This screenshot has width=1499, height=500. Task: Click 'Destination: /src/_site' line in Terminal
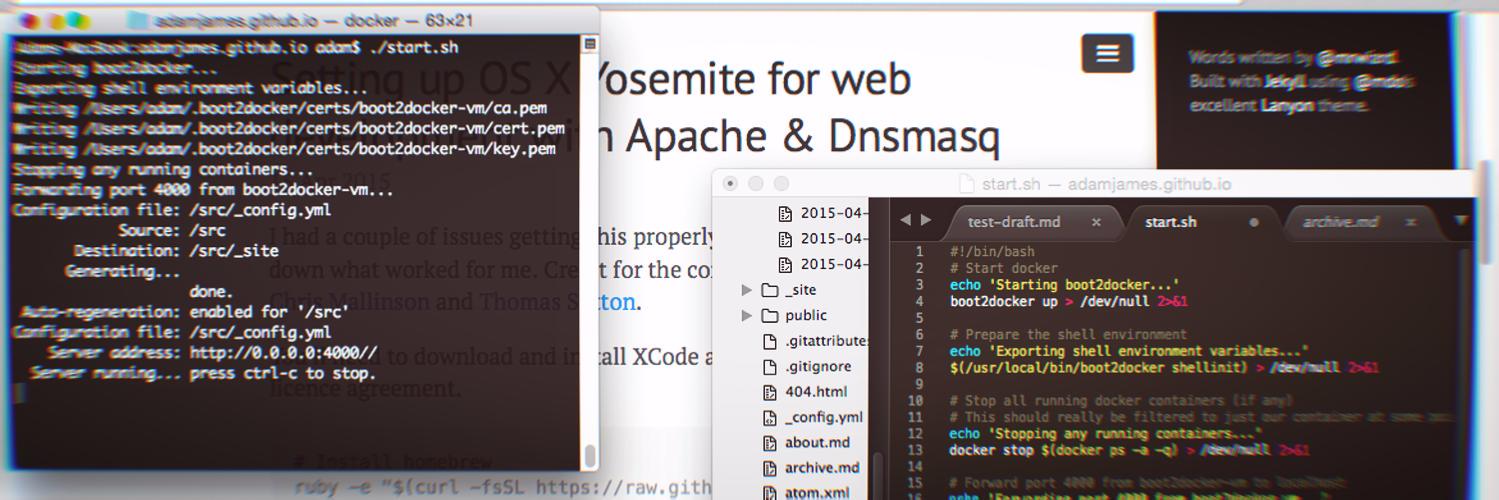(176, 251)
